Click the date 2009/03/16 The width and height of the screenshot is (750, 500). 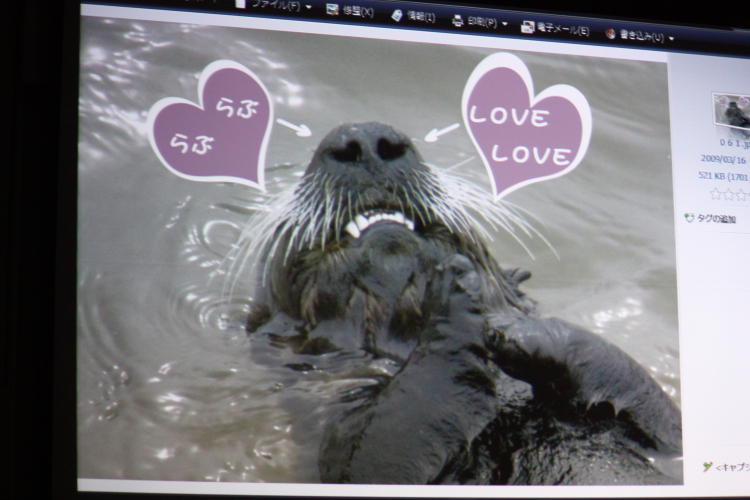point(723,159)
